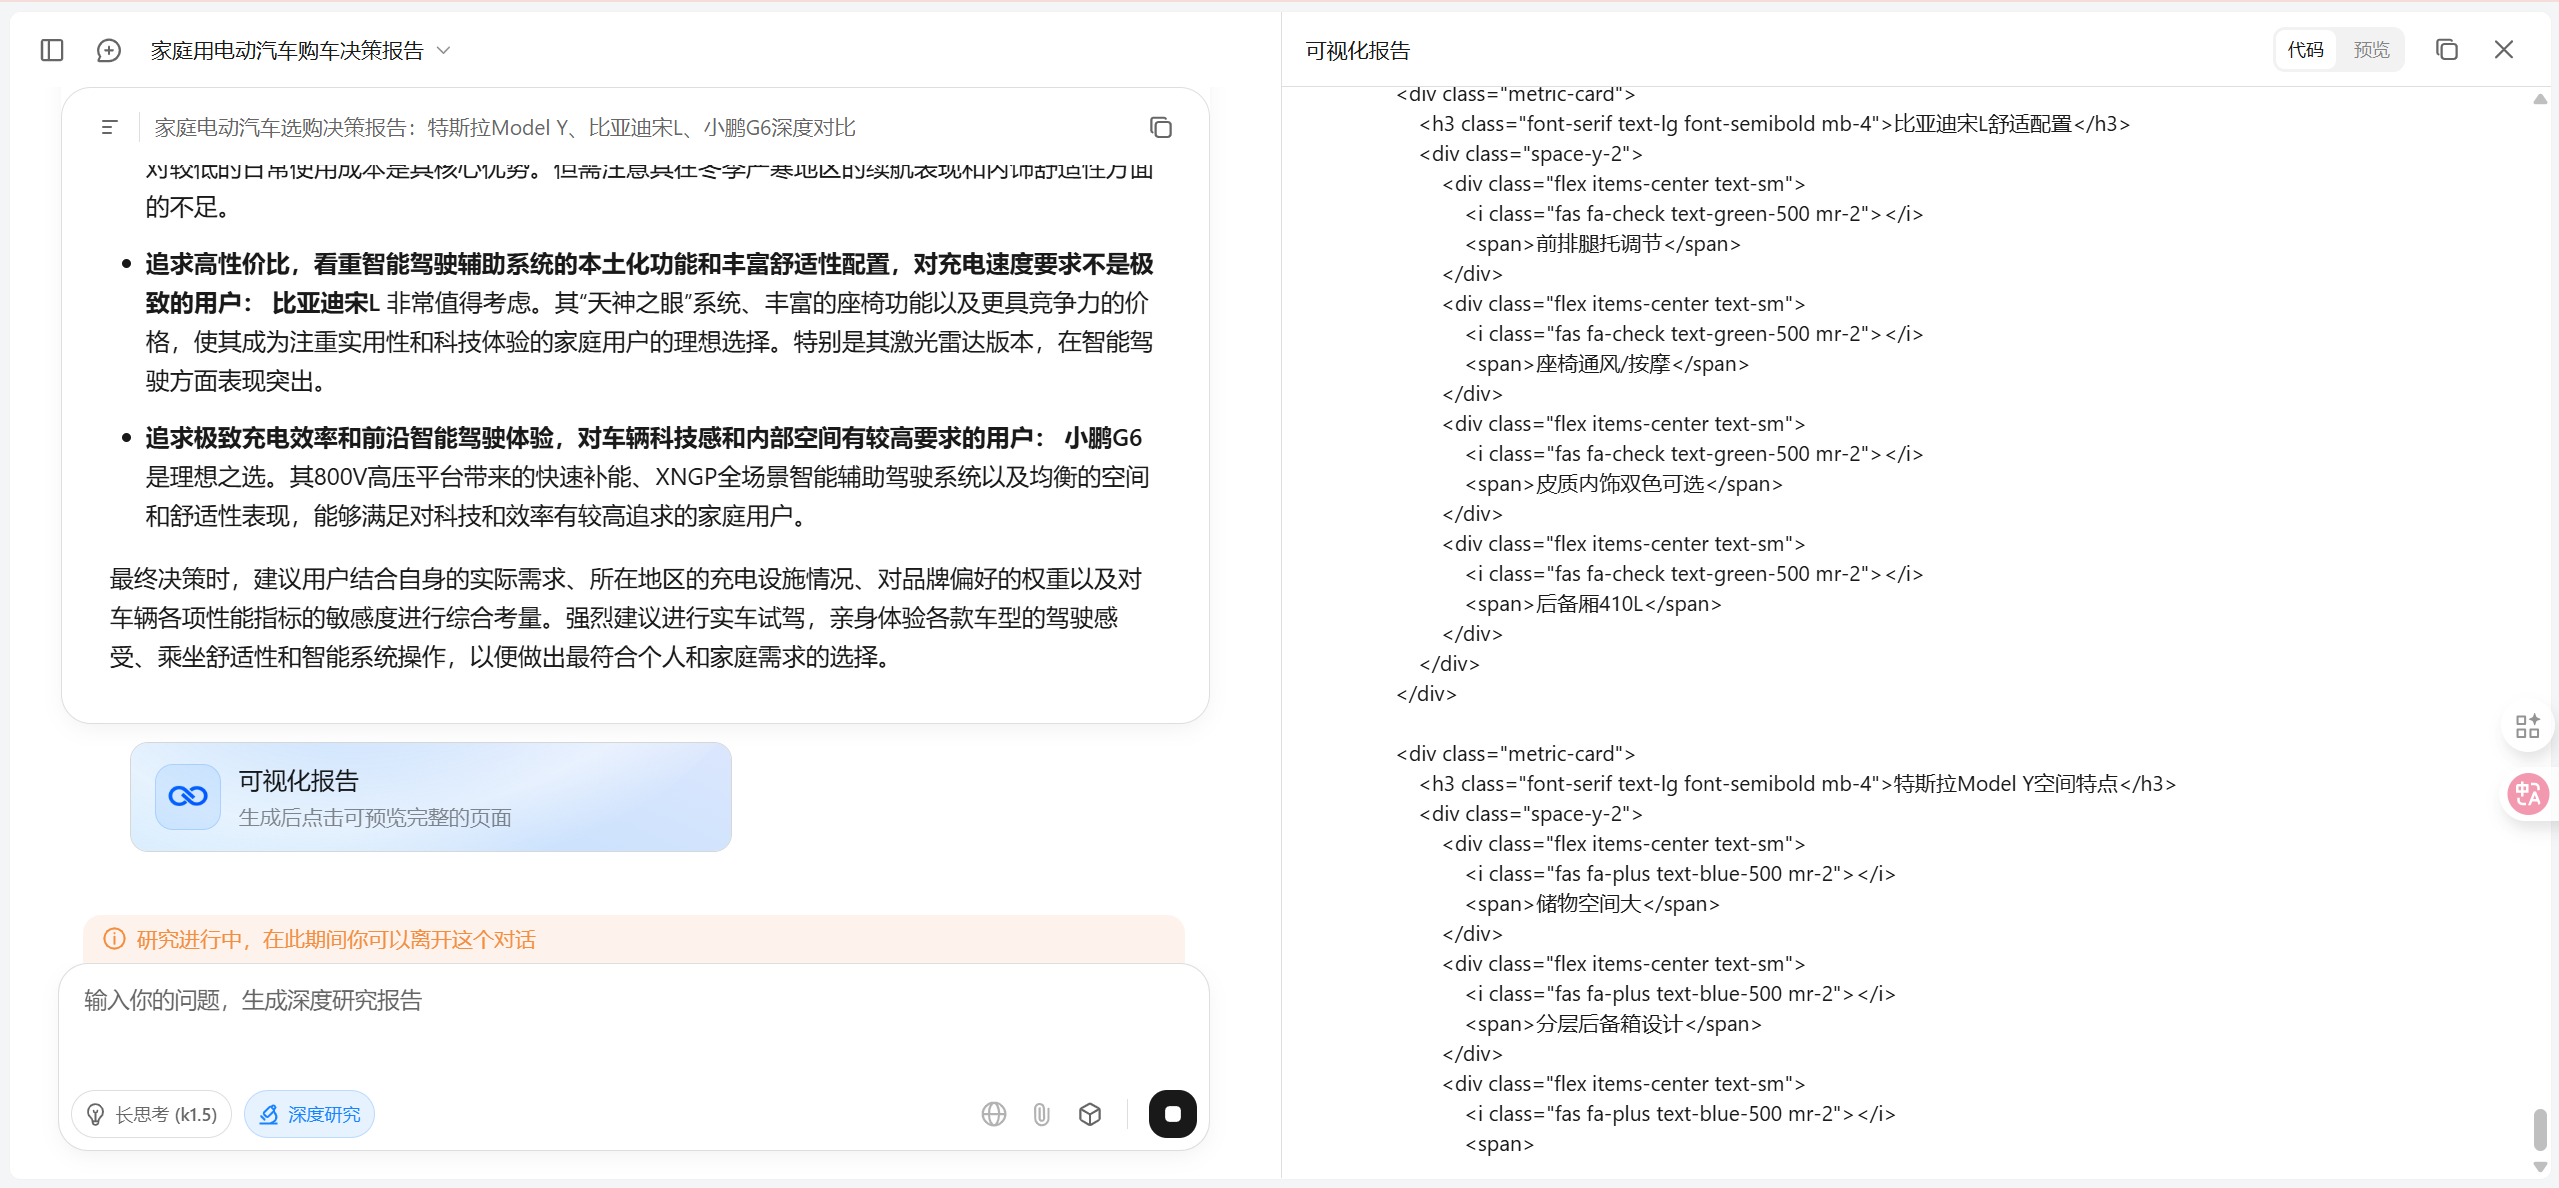Click the card subtitle 生成后点击可预览完整的页面
Screen dimensions: 2559x1188
tap(375, 818)
